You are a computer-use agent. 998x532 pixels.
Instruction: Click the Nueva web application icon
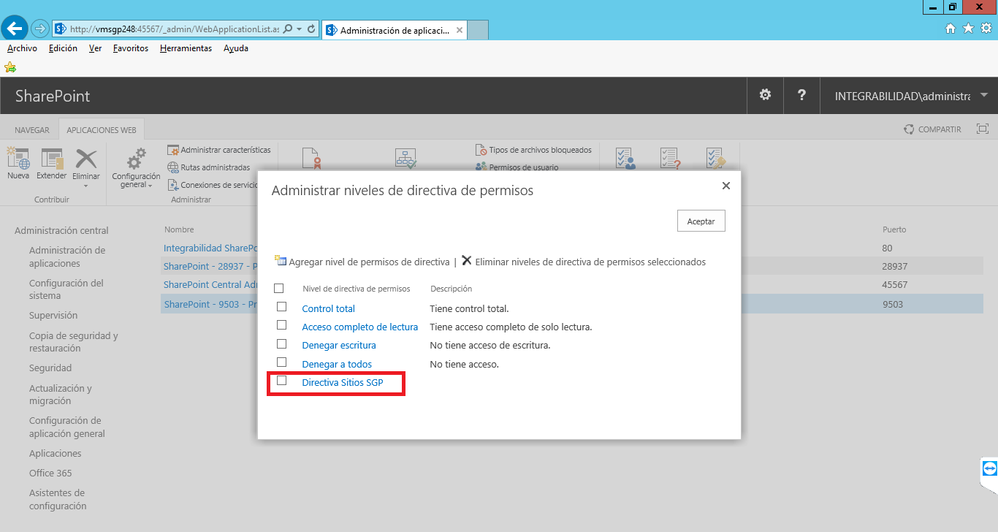[18, 158]
